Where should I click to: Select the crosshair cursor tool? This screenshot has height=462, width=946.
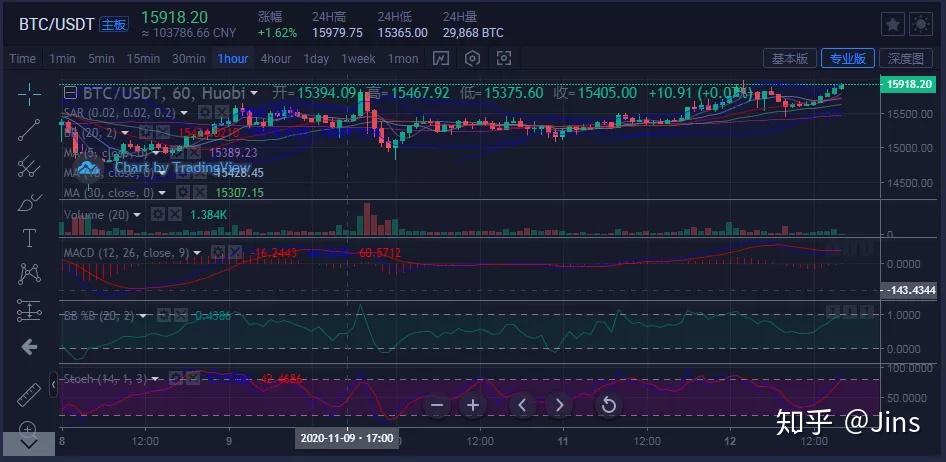(29, 93)
